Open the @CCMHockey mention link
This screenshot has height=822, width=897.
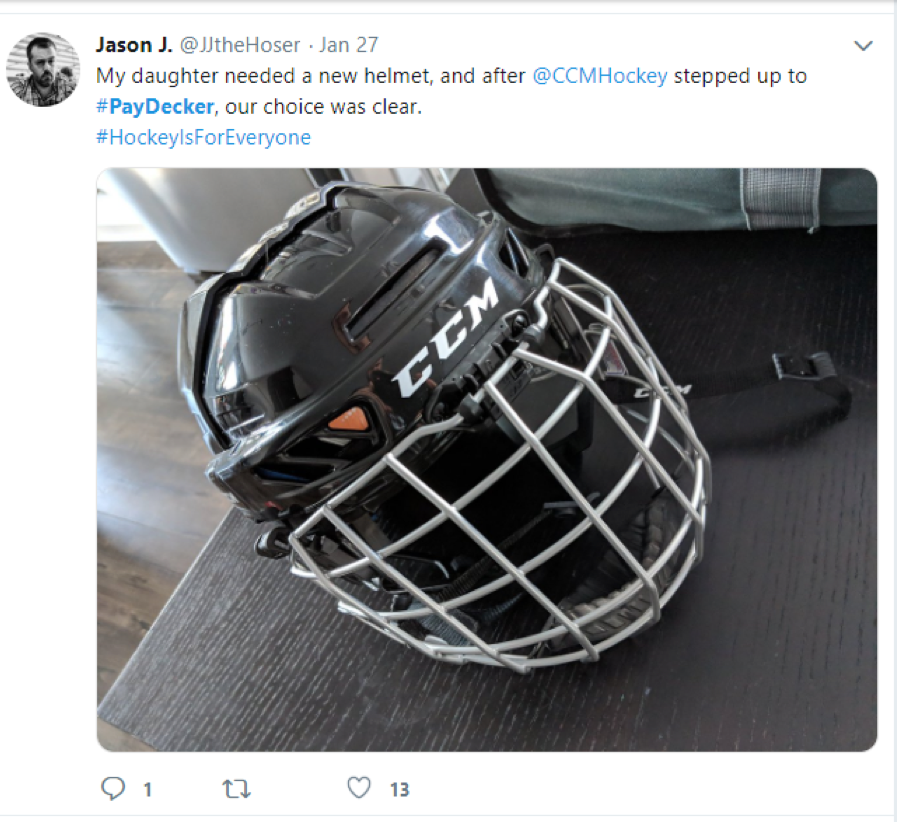click(600, 76)
